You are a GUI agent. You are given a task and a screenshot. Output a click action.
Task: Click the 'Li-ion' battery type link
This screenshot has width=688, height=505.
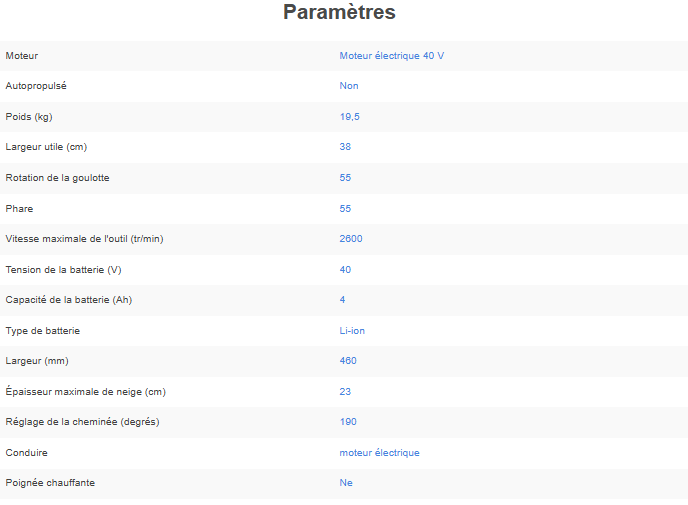pos(352,330)
